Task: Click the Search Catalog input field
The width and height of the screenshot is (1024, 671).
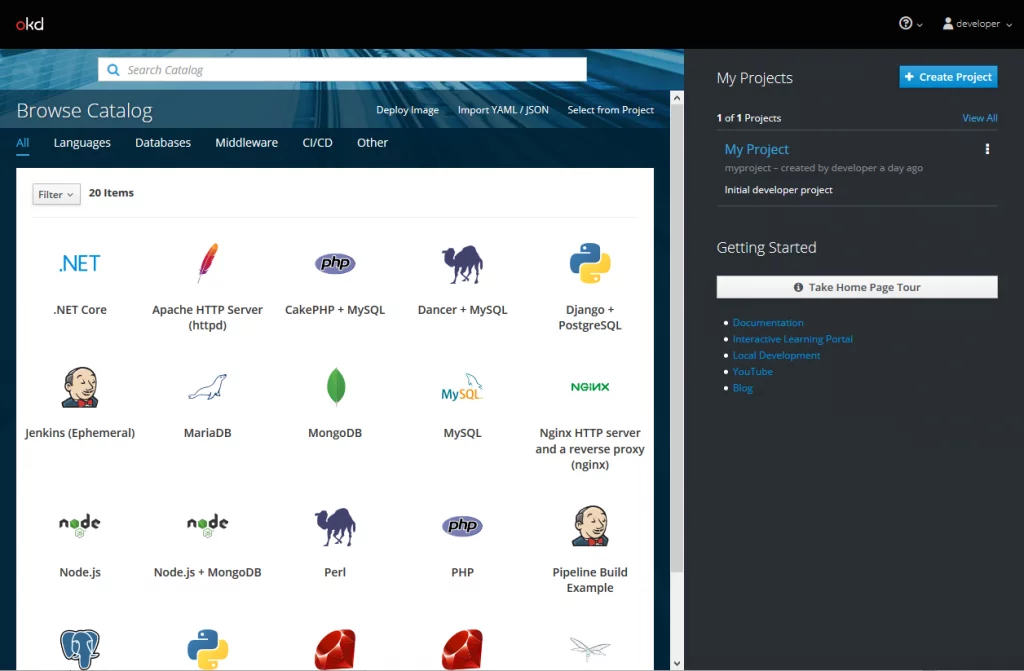Action: tap(342, 70)
